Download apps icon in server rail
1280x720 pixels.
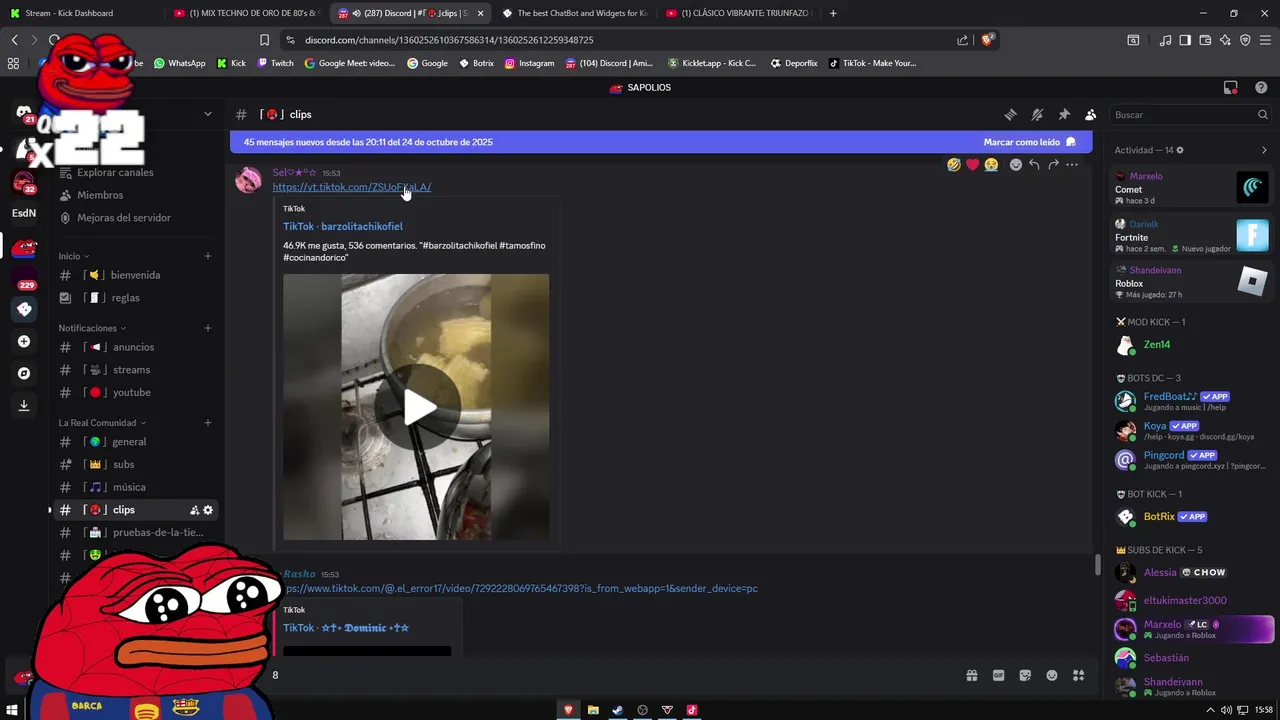point(24,405)
